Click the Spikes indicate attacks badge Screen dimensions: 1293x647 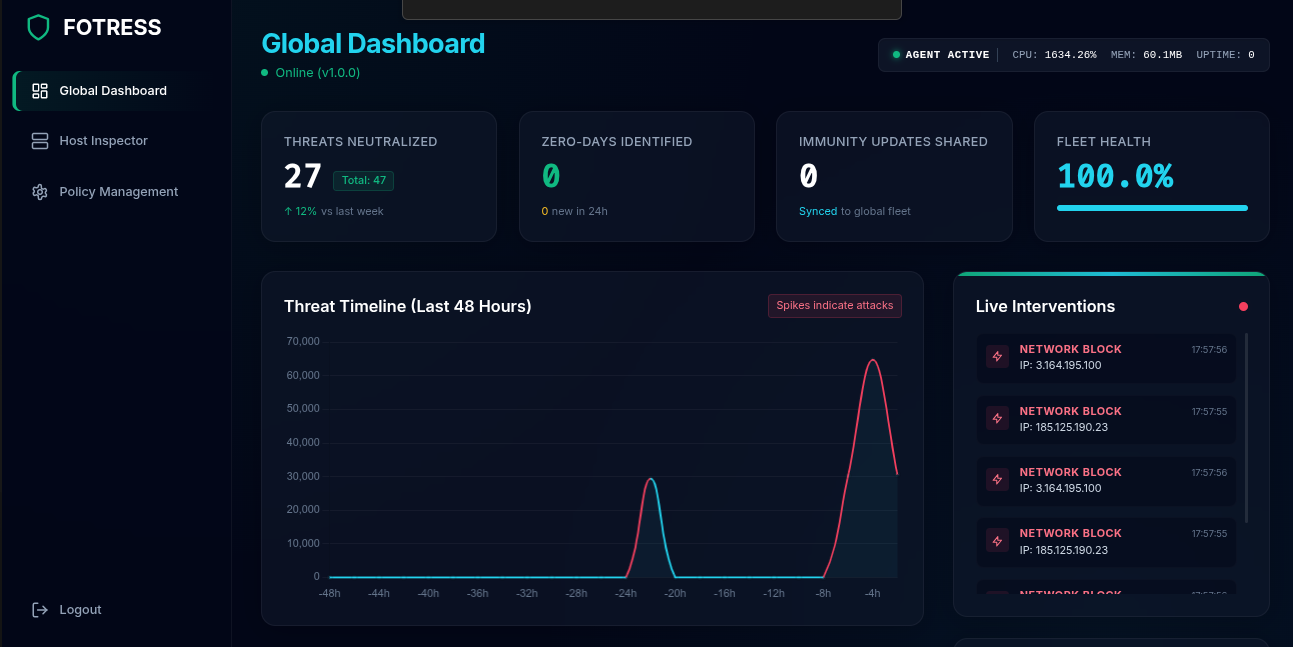coord(835,306)
